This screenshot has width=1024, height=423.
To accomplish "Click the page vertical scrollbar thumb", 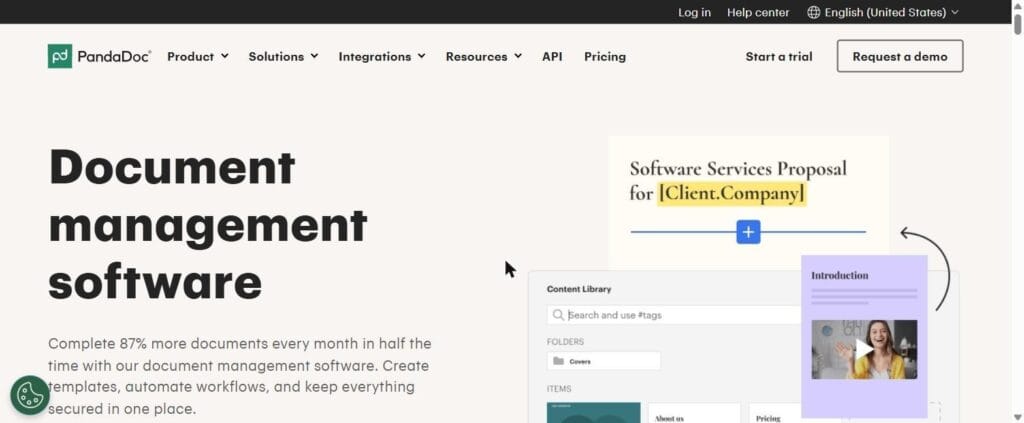I will click(x=1017, y=22).
